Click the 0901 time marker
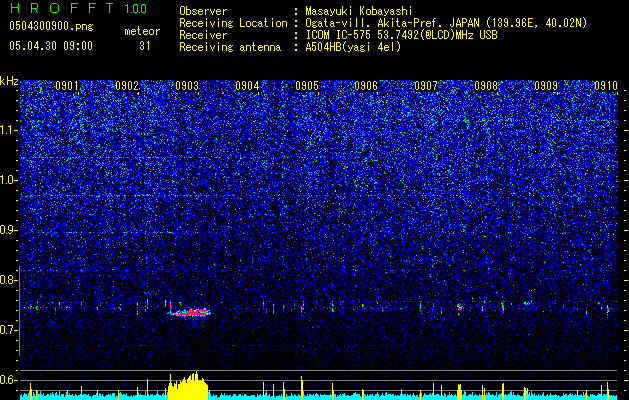This screenshot has height=400, width=629. (67, 86)
